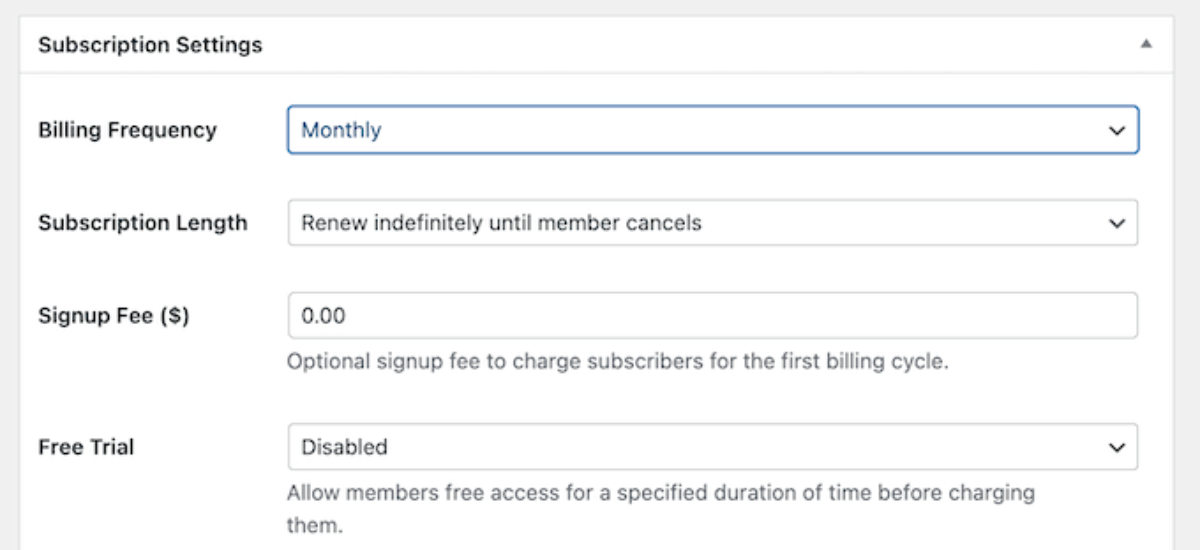Click the 'Disabled' value in Free Trial
1200x550 pixels.
click(344, 447)
